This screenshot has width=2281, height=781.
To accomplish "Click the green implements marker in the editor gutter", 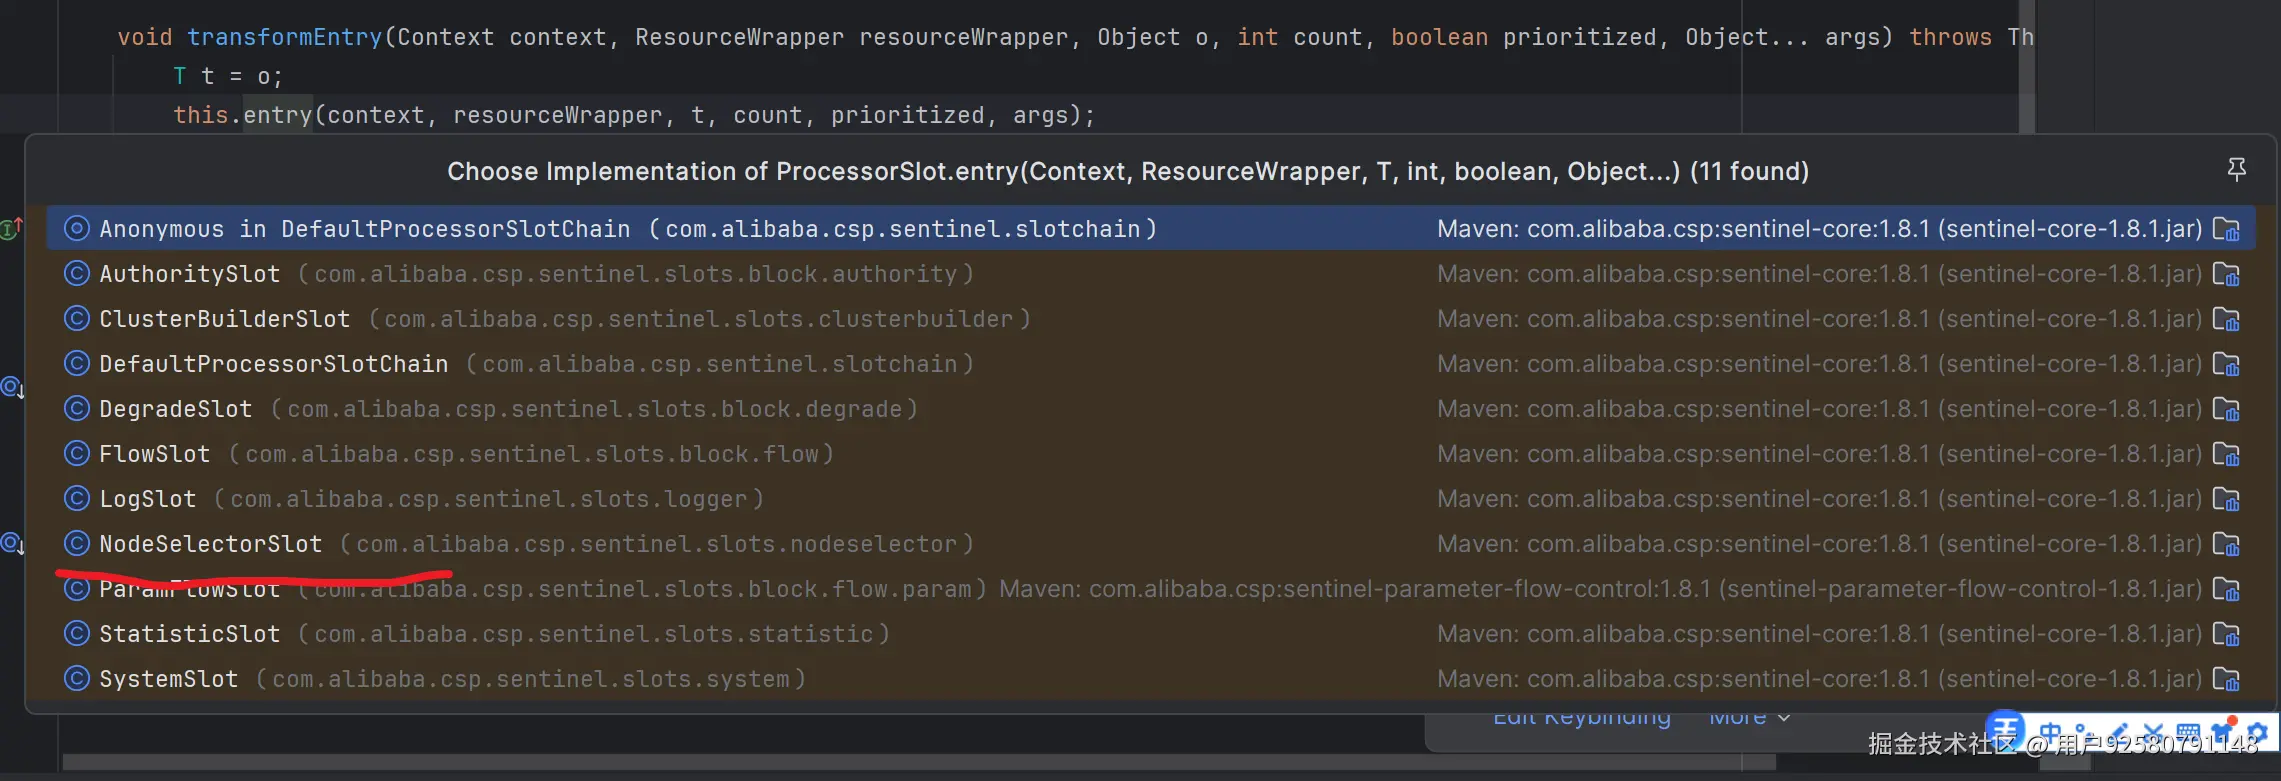I will pyautogui.click(x=11, y=229).
